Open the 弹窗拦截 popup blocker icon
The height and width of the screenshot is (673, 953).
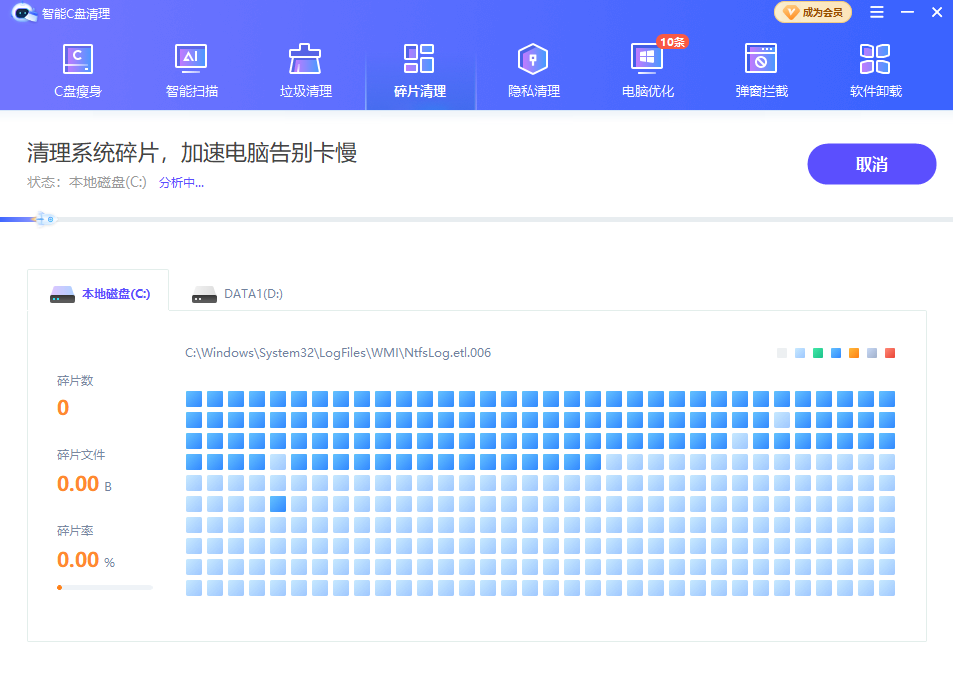[x=761, y=60]
